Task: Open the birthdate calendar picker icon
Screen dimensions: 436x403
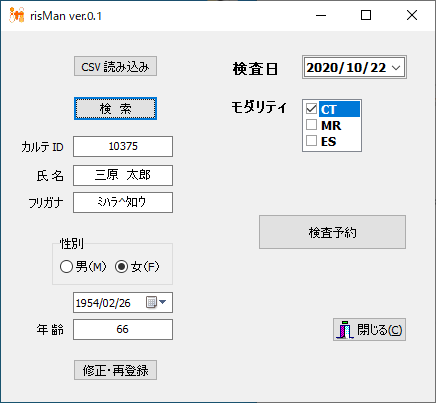Action: pos(151,302)
